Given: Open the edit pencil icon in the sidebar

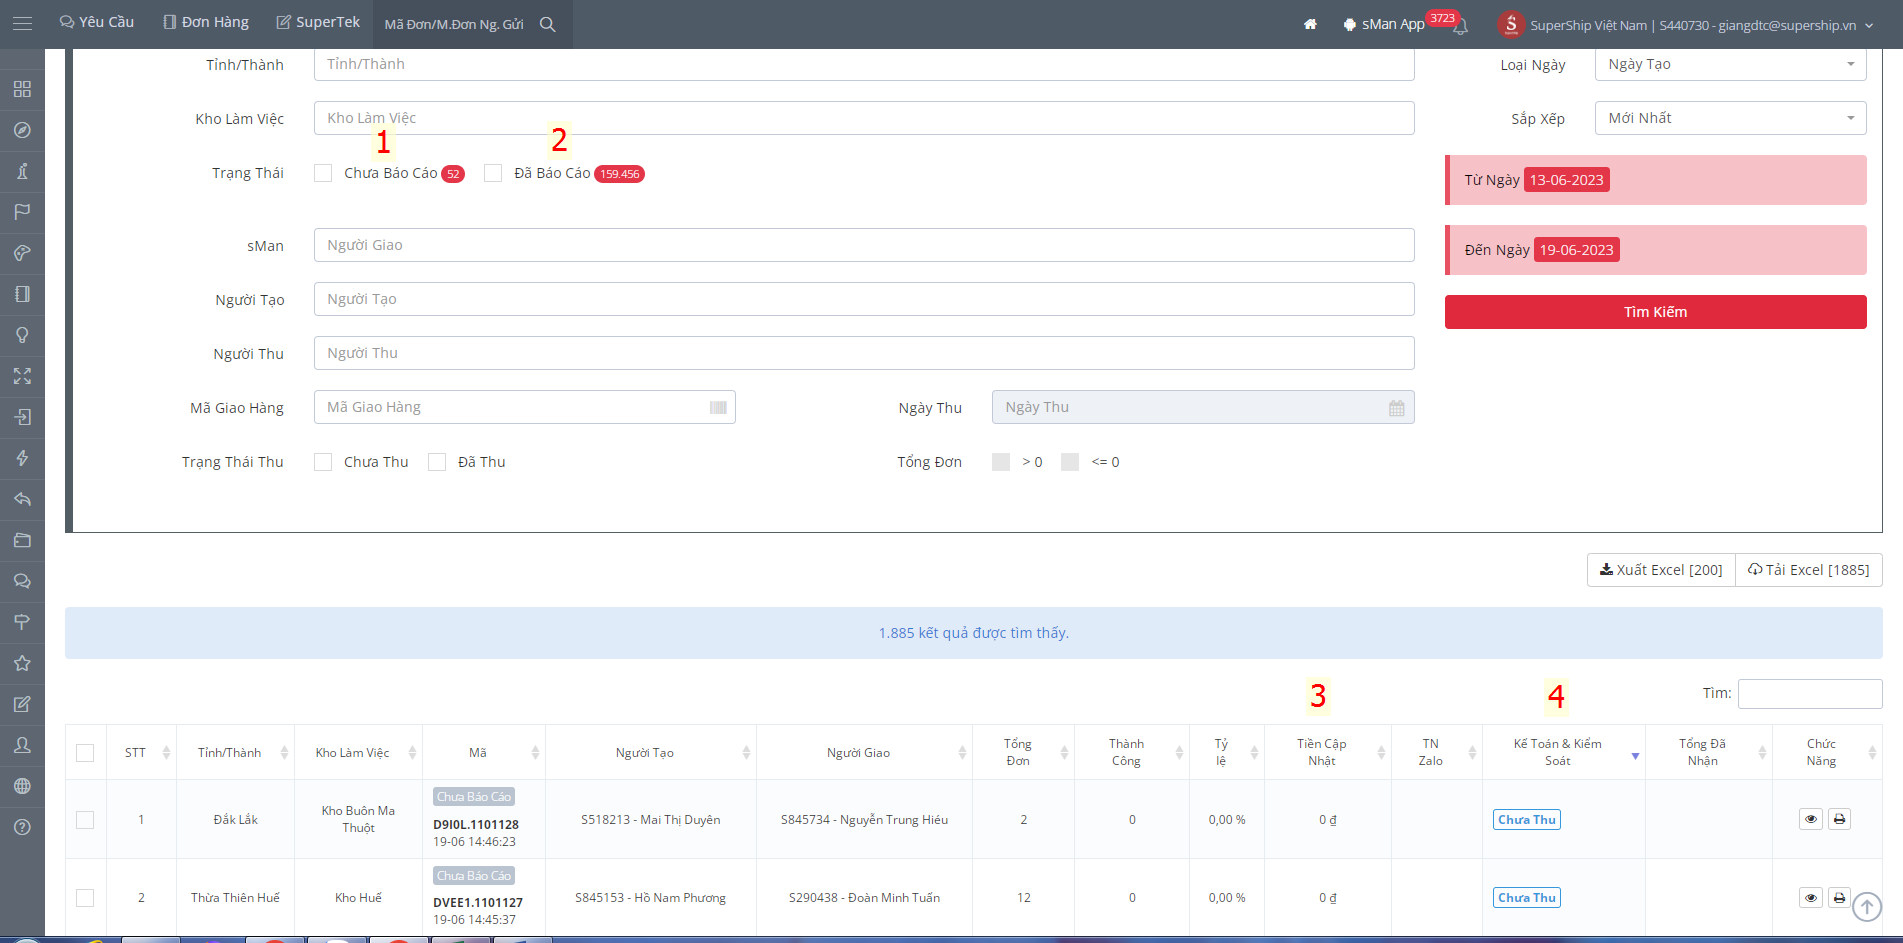Looking at the screenshot, I should (22, 704).
